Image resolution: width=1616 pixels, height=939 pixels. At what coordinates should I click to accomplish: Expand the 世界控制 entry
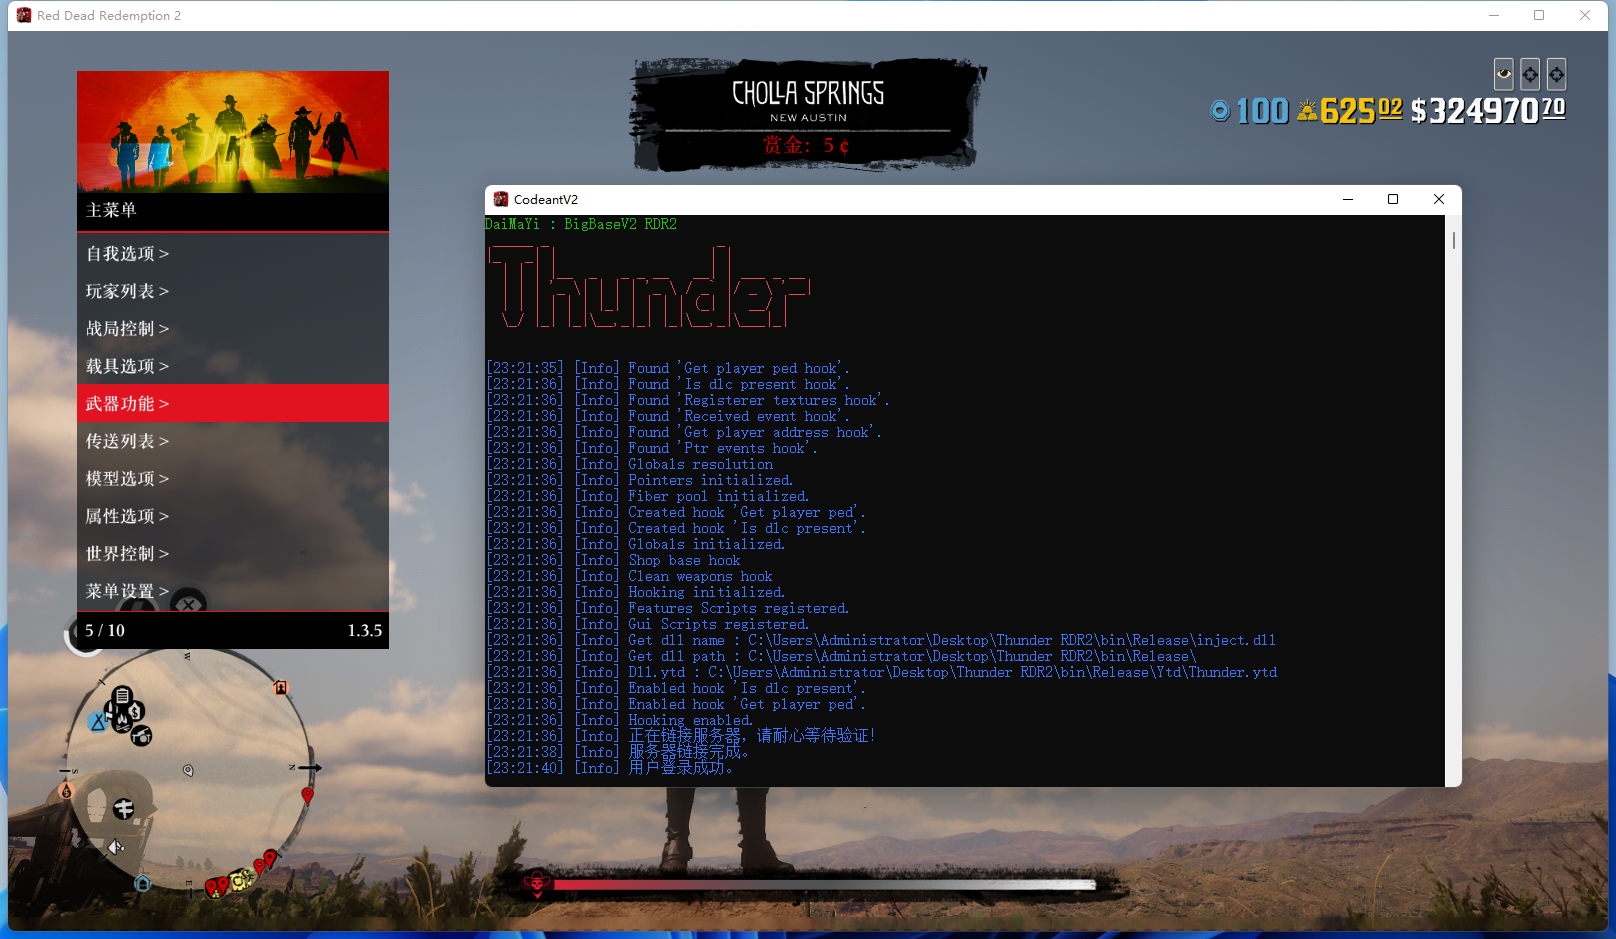(x=233, y=554)
